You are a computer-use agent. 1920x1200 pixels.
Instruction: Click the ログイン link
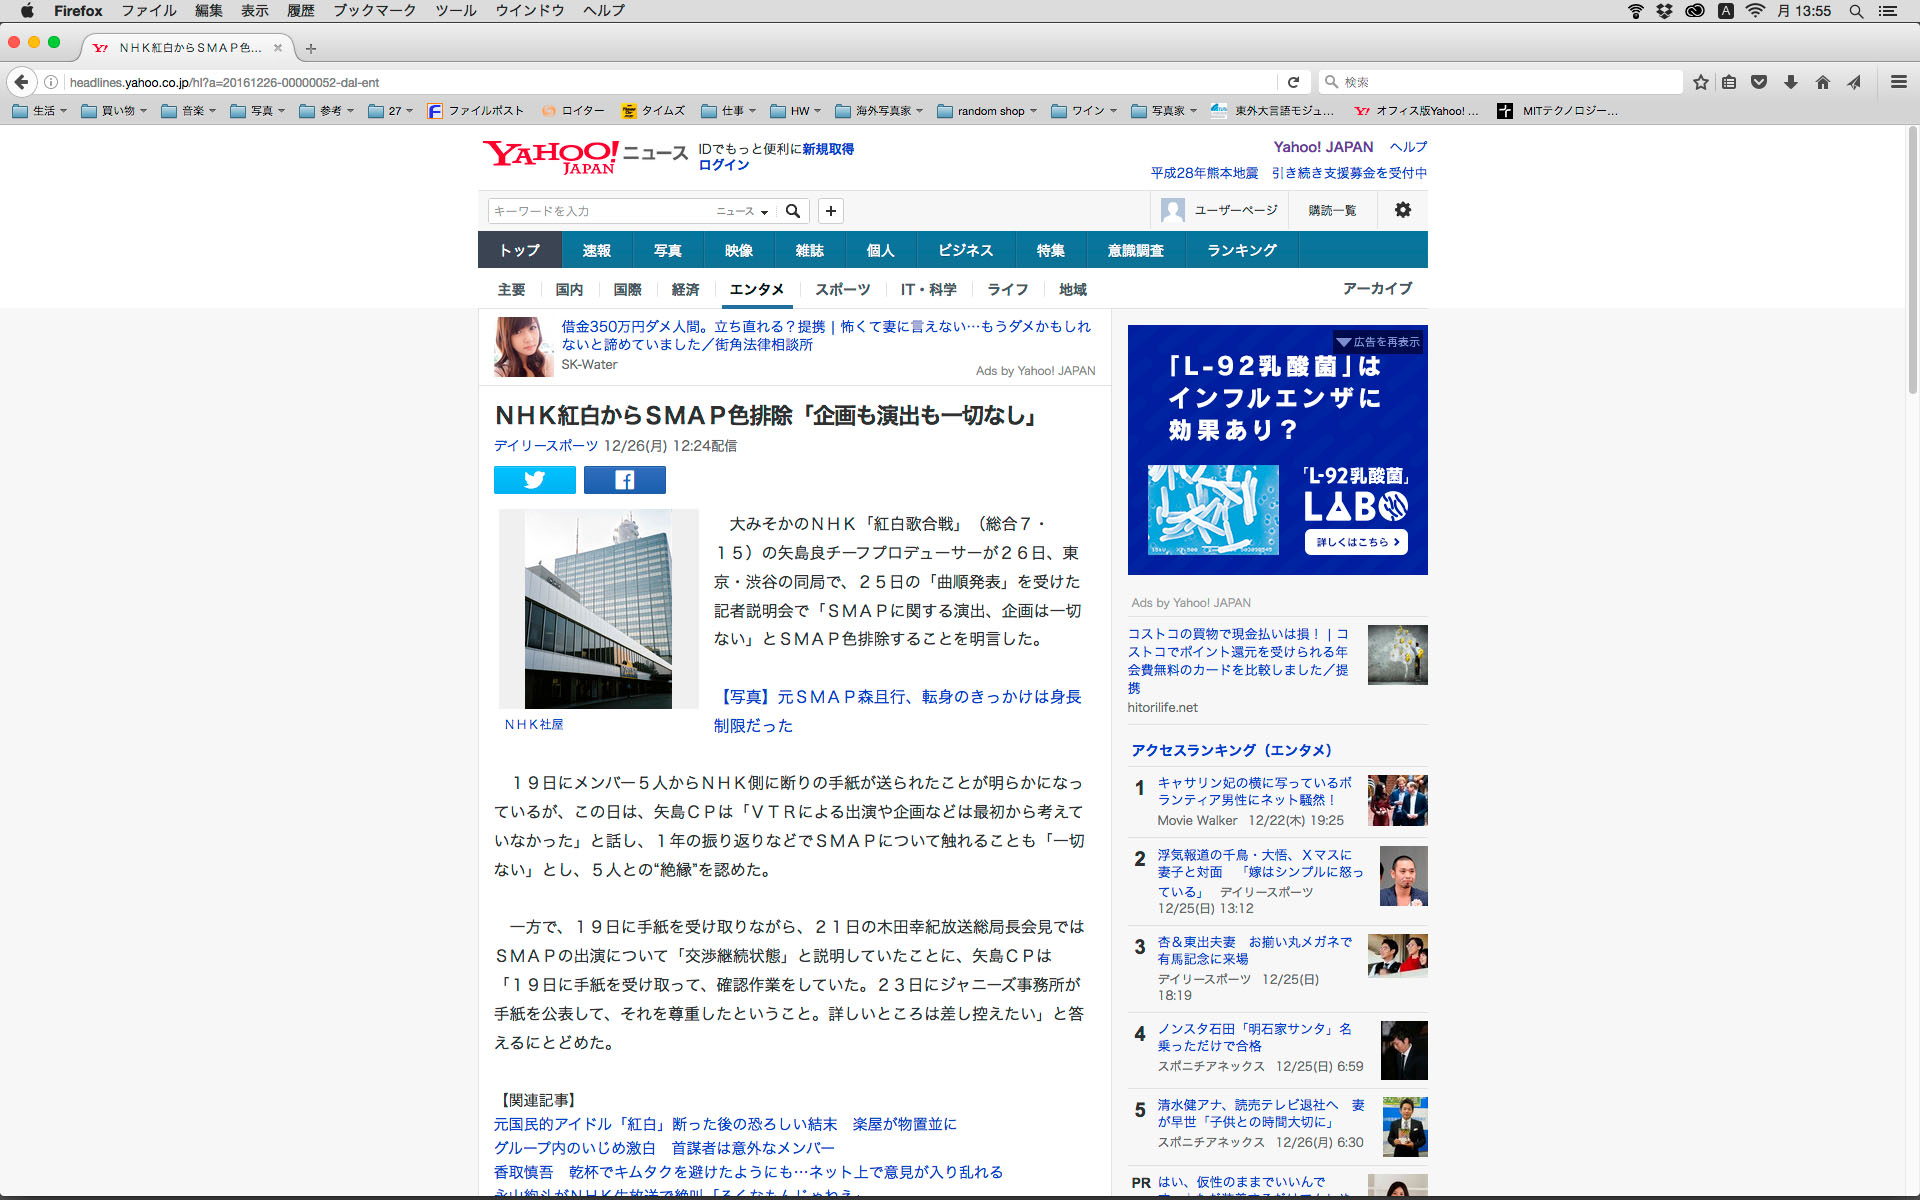pos(723,165)
